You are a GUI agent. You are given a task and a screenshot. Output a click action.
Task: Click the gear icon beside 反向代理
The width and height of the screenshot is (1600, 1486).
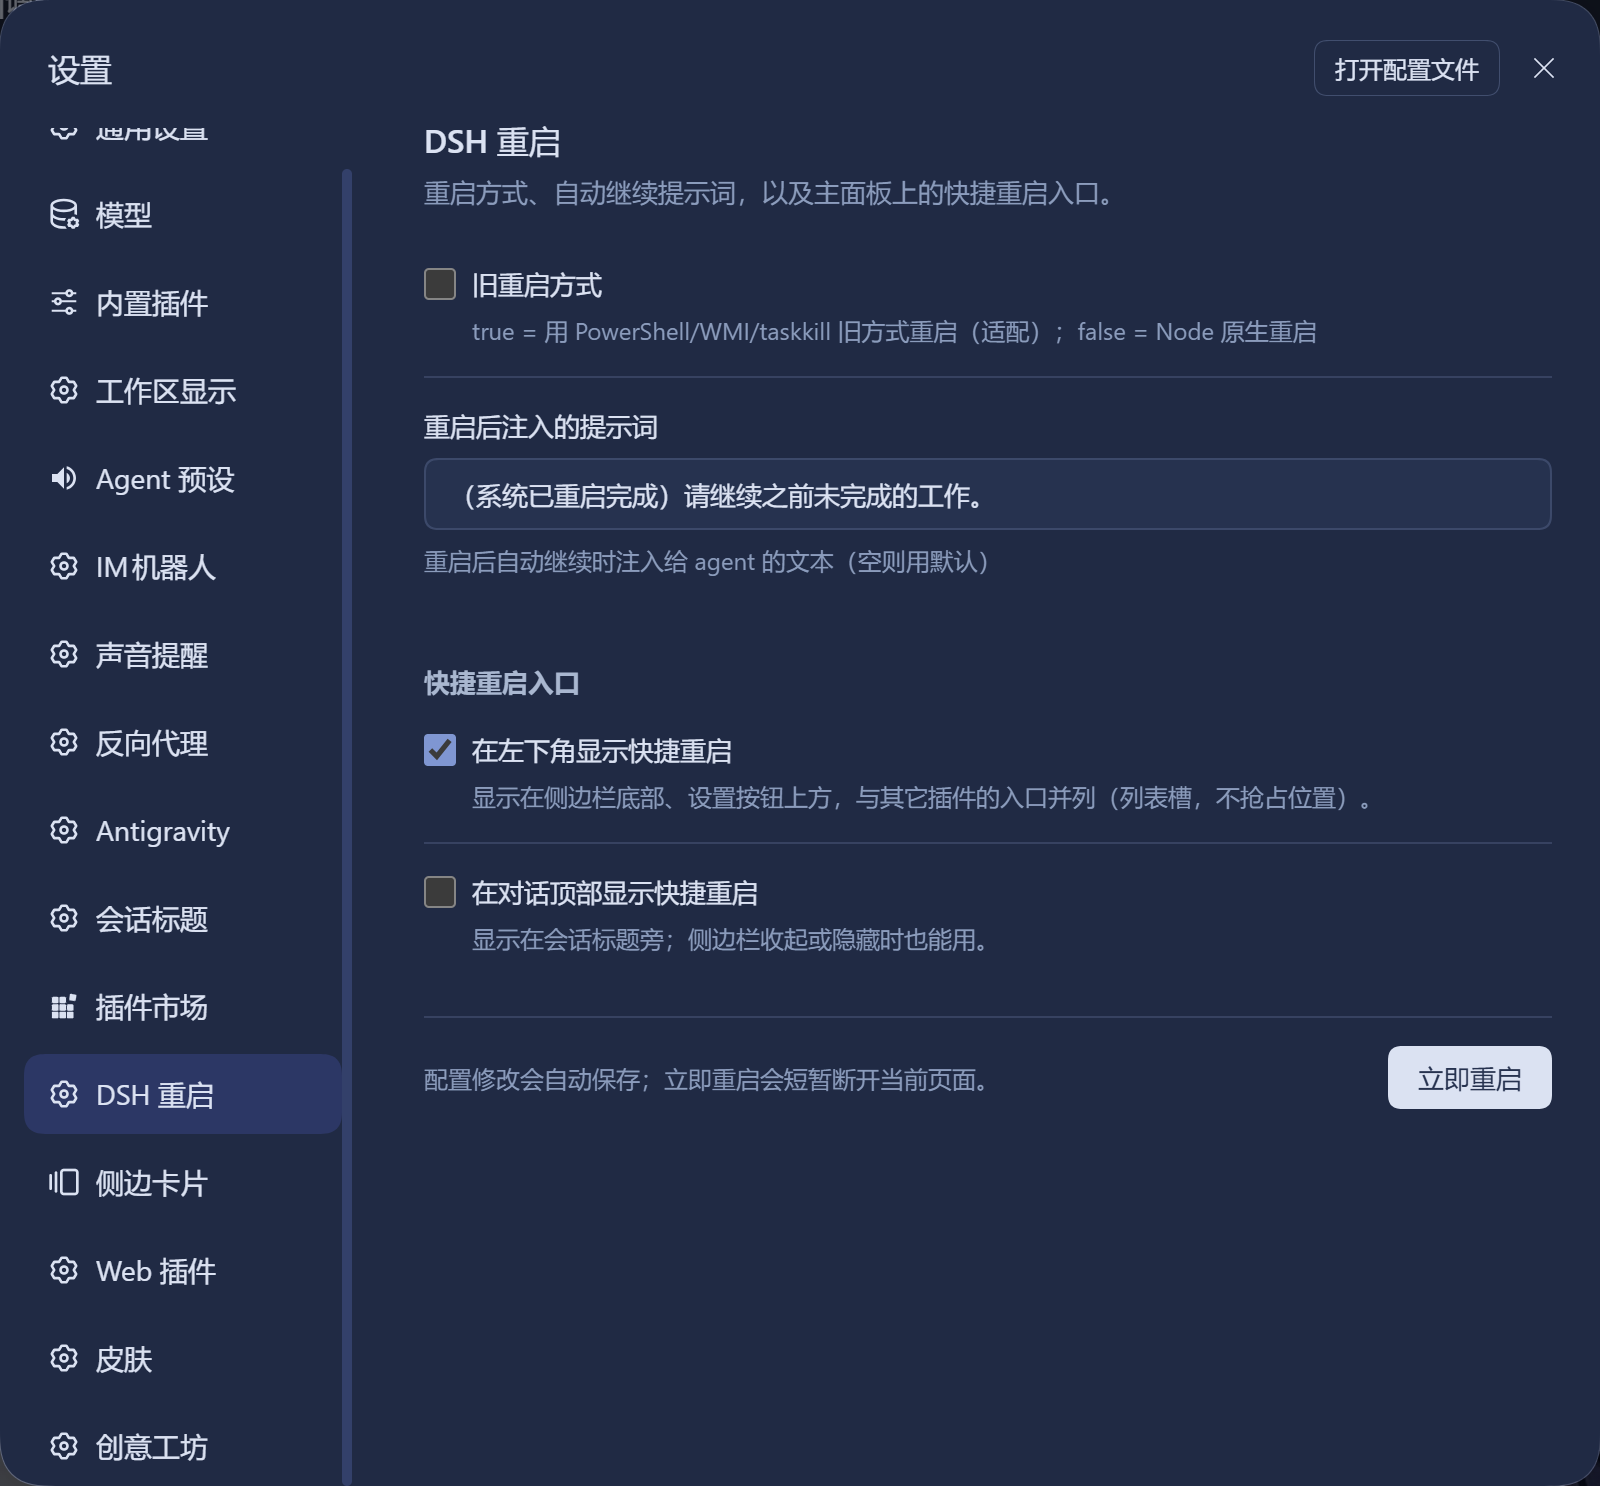pyautogui.click(x=64, y=742)
